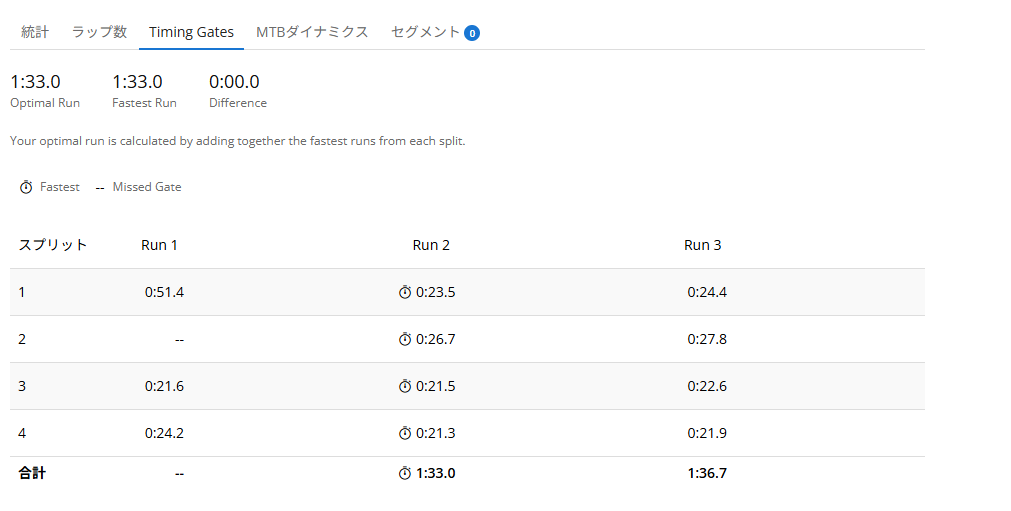Click the stopwatch icon beside 0:26.7
The image size is (1011, 511).
pos(405,339)
